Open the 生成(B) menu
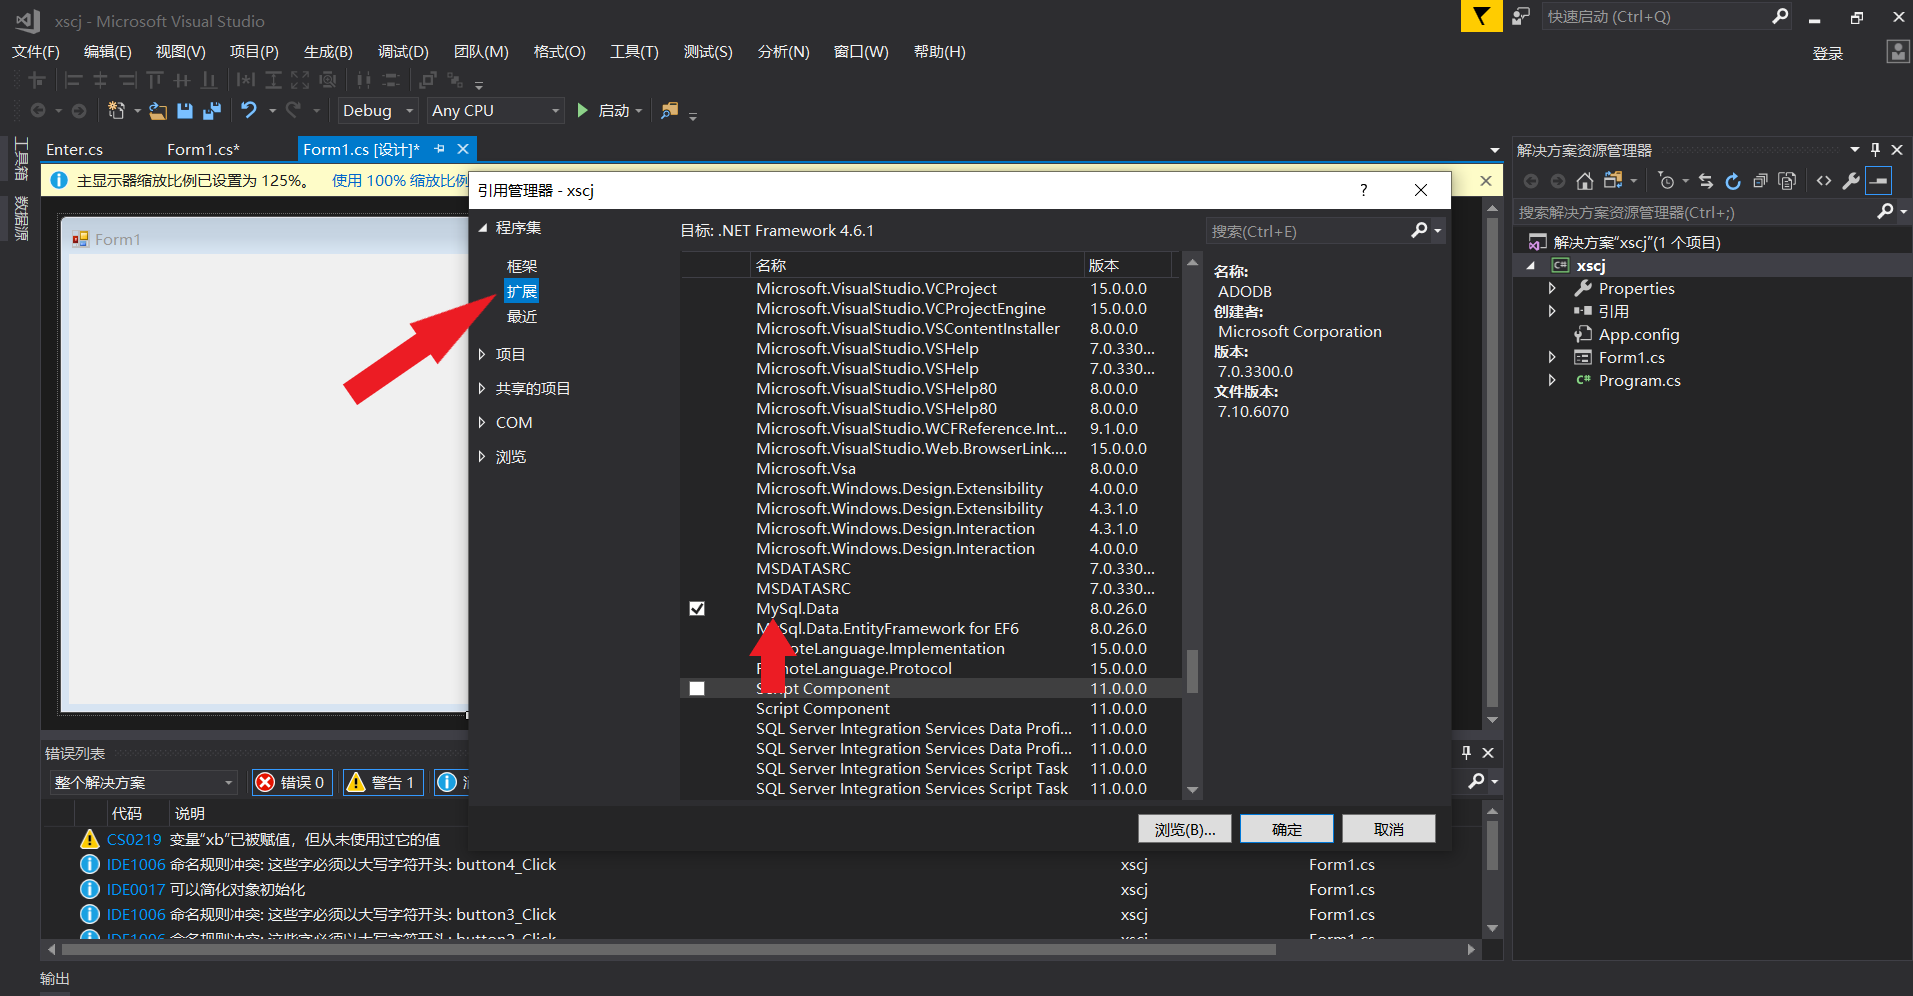The image size is (1913, 996). click(x=328, y=52)
